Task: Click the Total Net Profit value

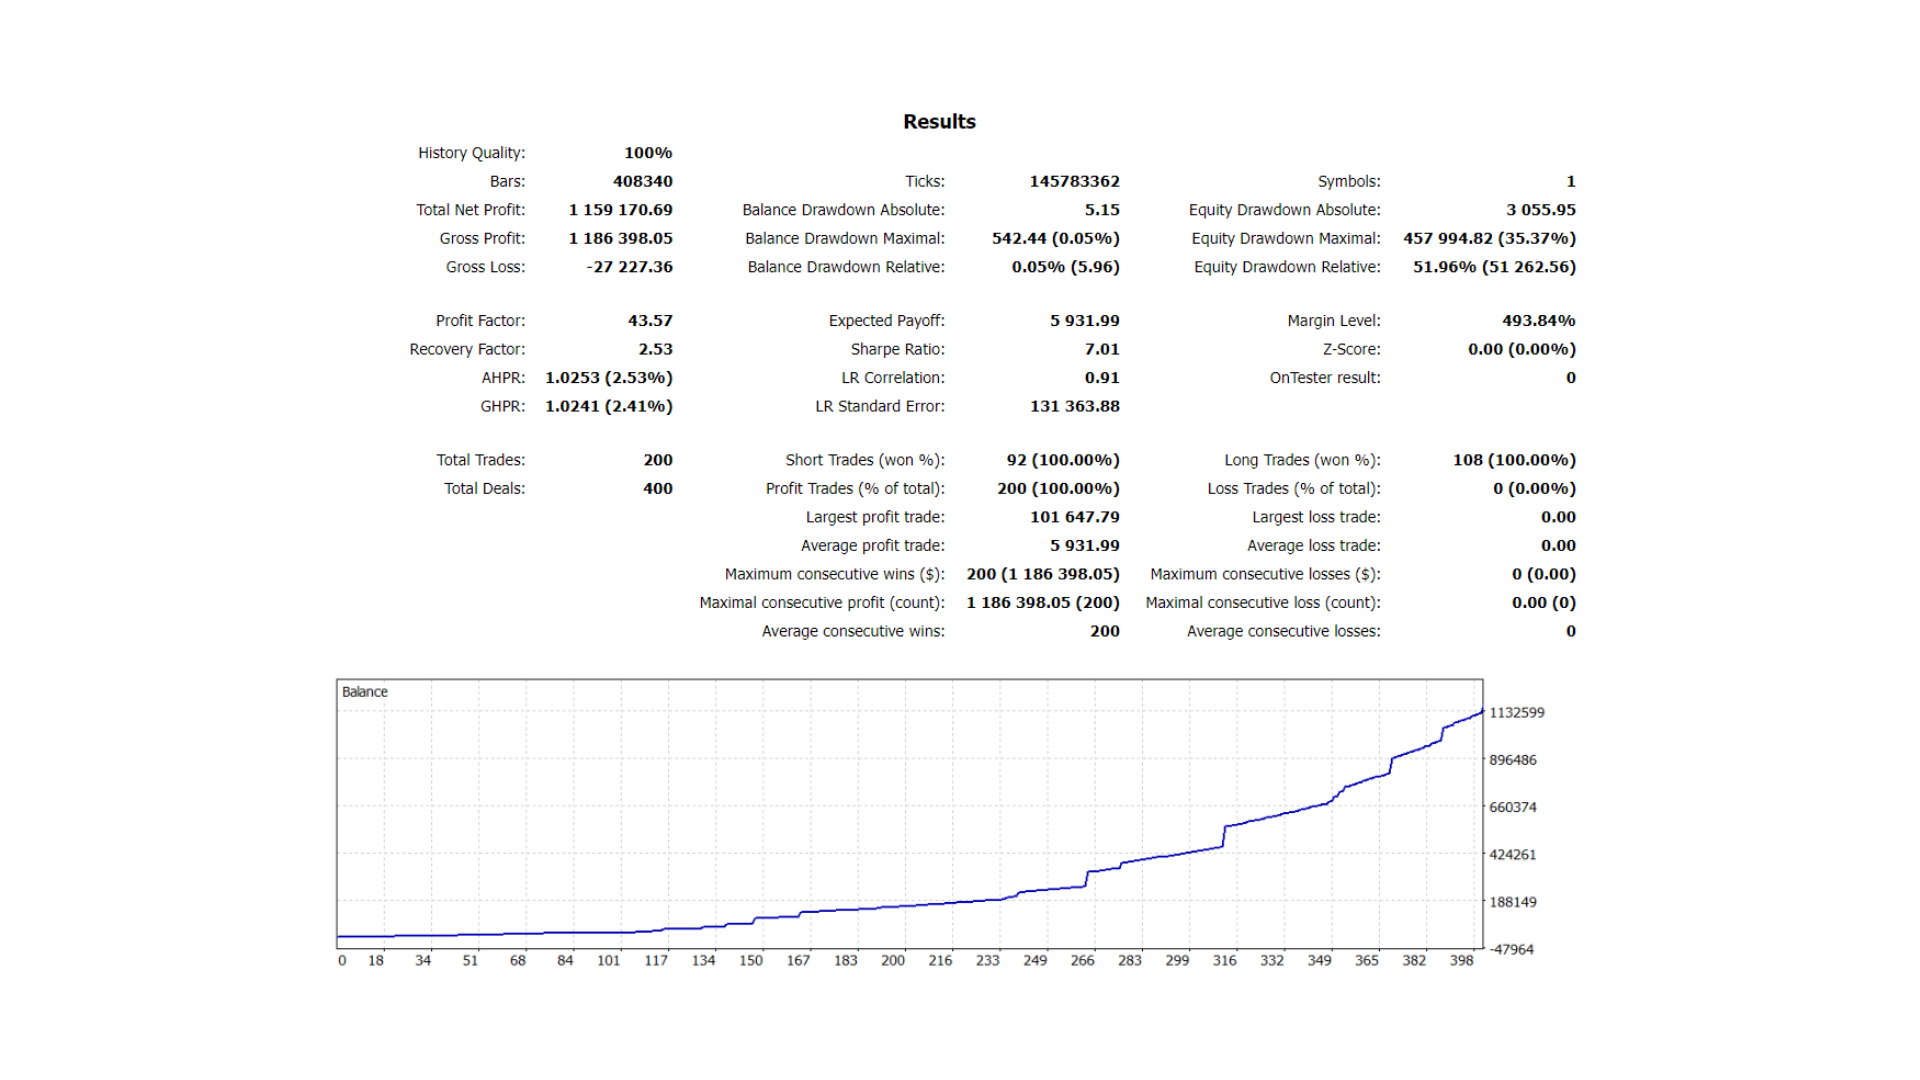Action: pyautogui.click(x=620, y=210)
